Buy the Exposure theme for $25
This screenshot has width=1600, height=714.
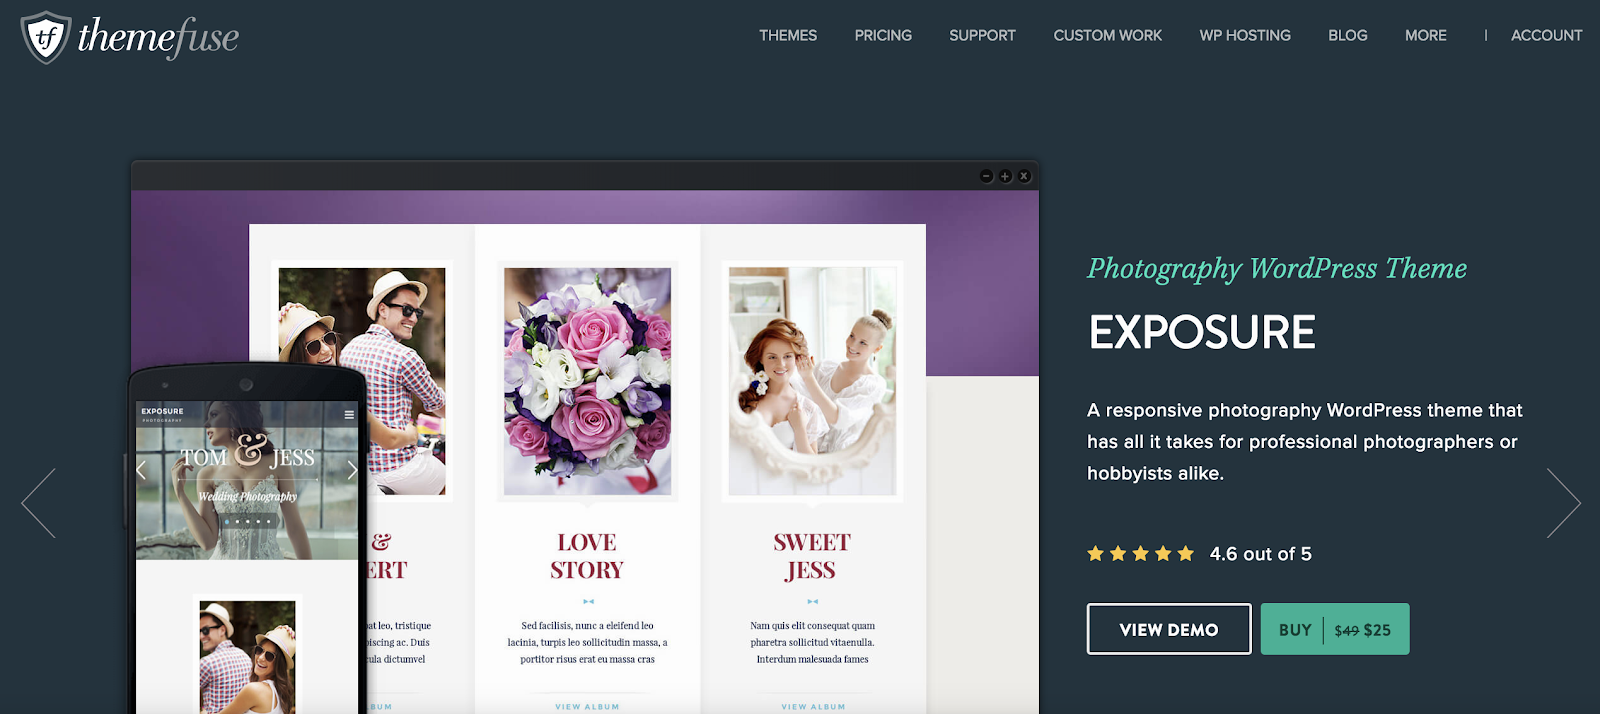1335,629
